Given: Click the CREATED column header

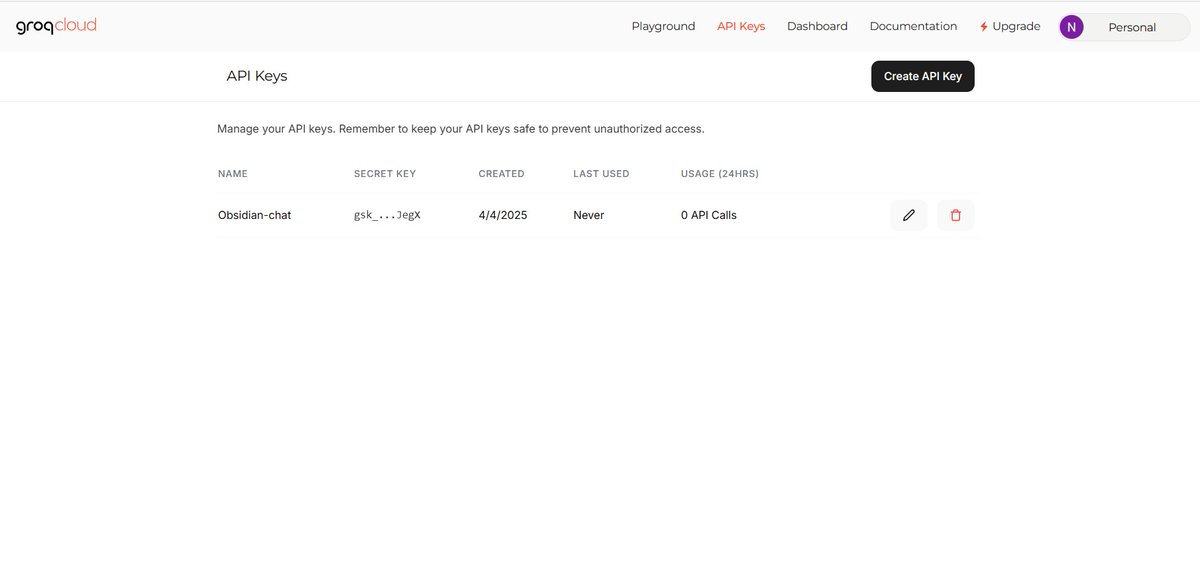Looking at the screenshot, I should click(x=502, y=174).
